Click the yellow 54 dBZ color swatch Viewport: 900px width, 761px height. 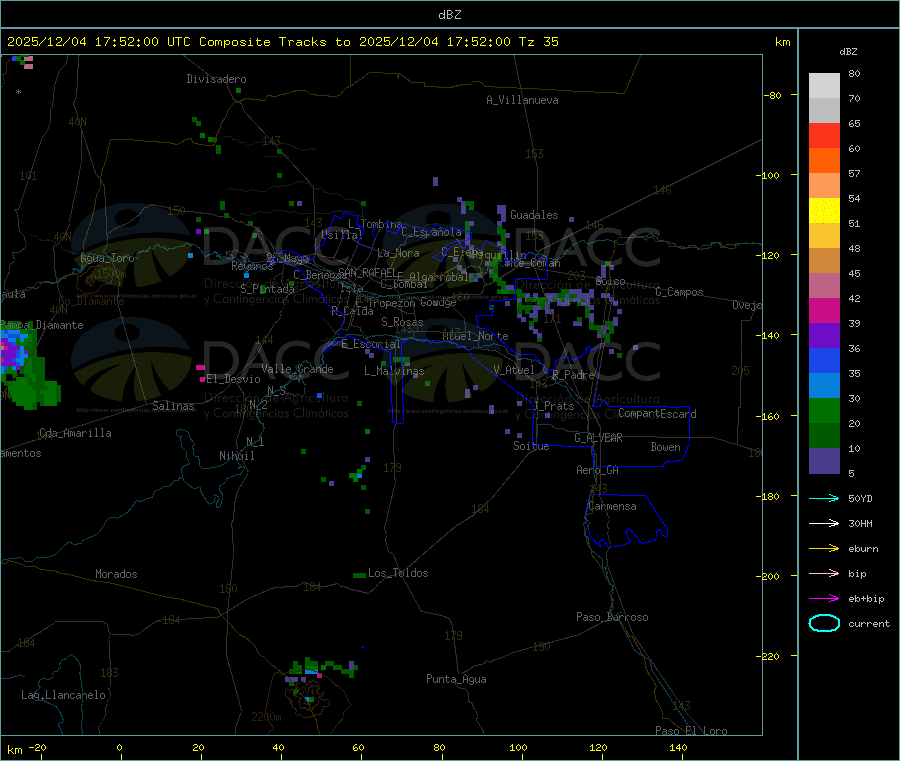coord(824,211)
